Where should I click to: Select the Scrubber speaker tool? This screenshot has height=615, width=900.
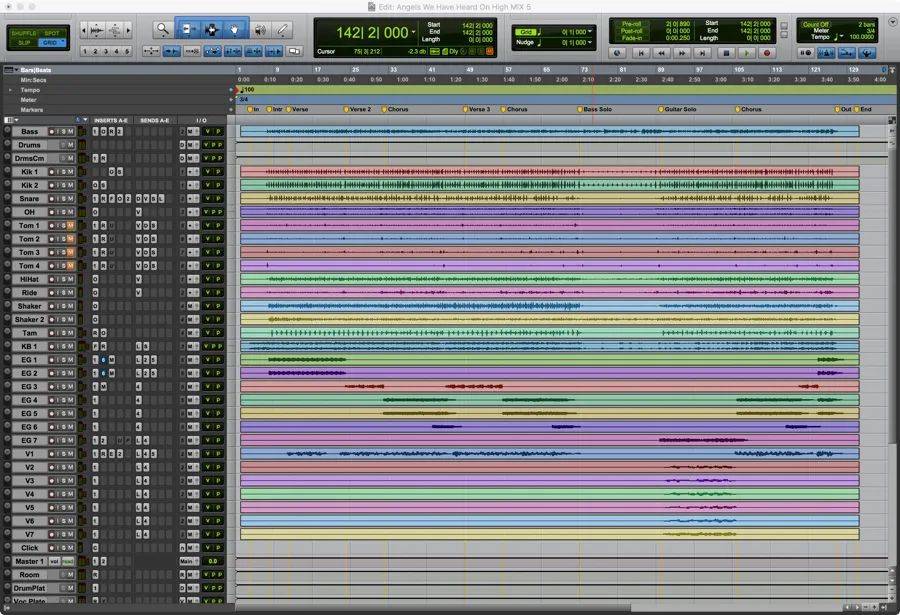[260, 30]
